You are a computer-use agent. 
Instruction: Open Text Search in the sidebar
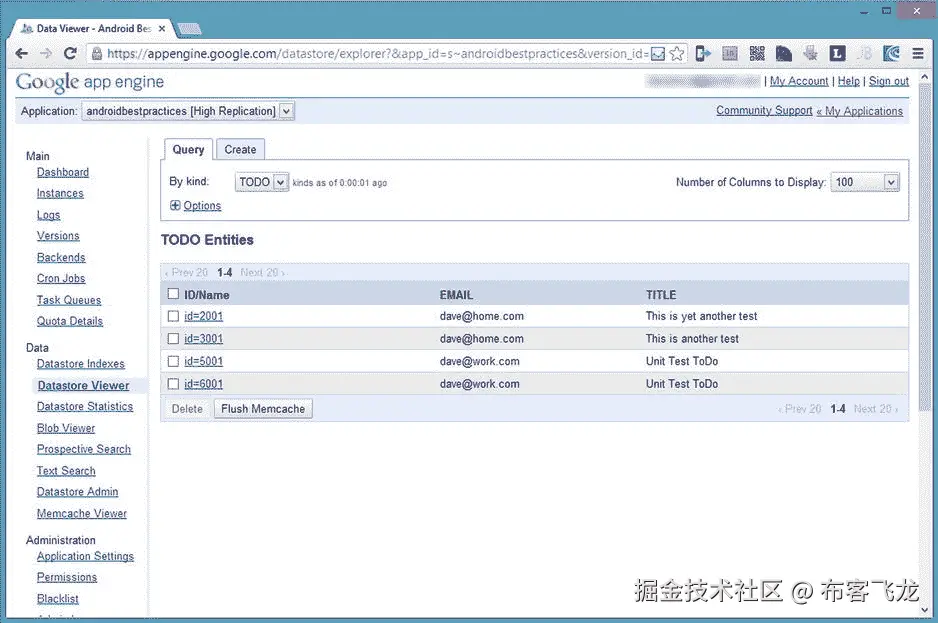tap(66, 470)
